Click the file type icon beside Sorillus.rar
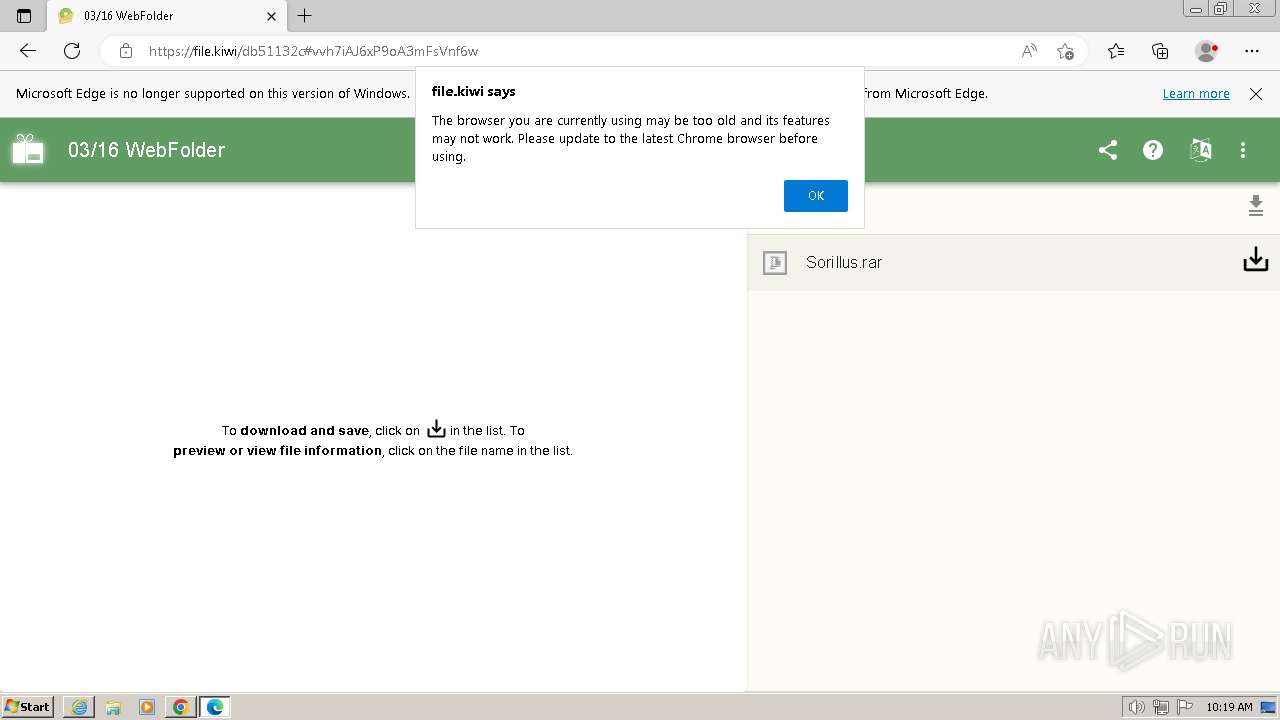This screenshot has height=720, width=1280. point(775,263)
